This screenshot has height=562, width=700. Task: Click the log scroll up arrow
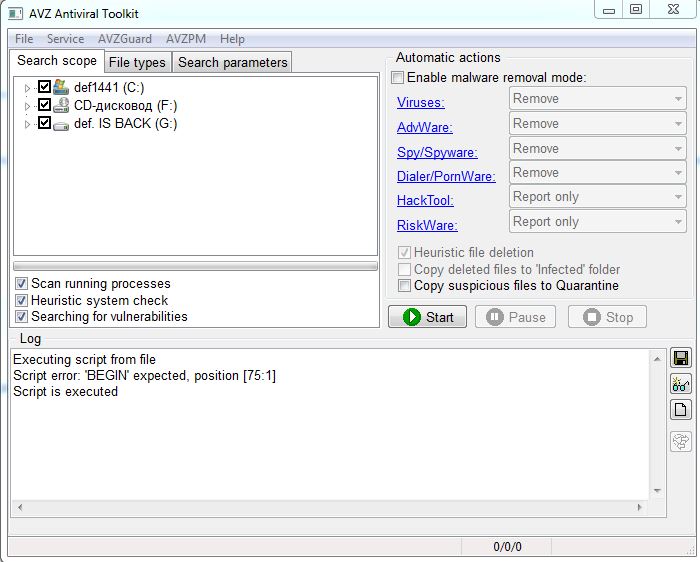pyautogui.click(x=657, y=359)
